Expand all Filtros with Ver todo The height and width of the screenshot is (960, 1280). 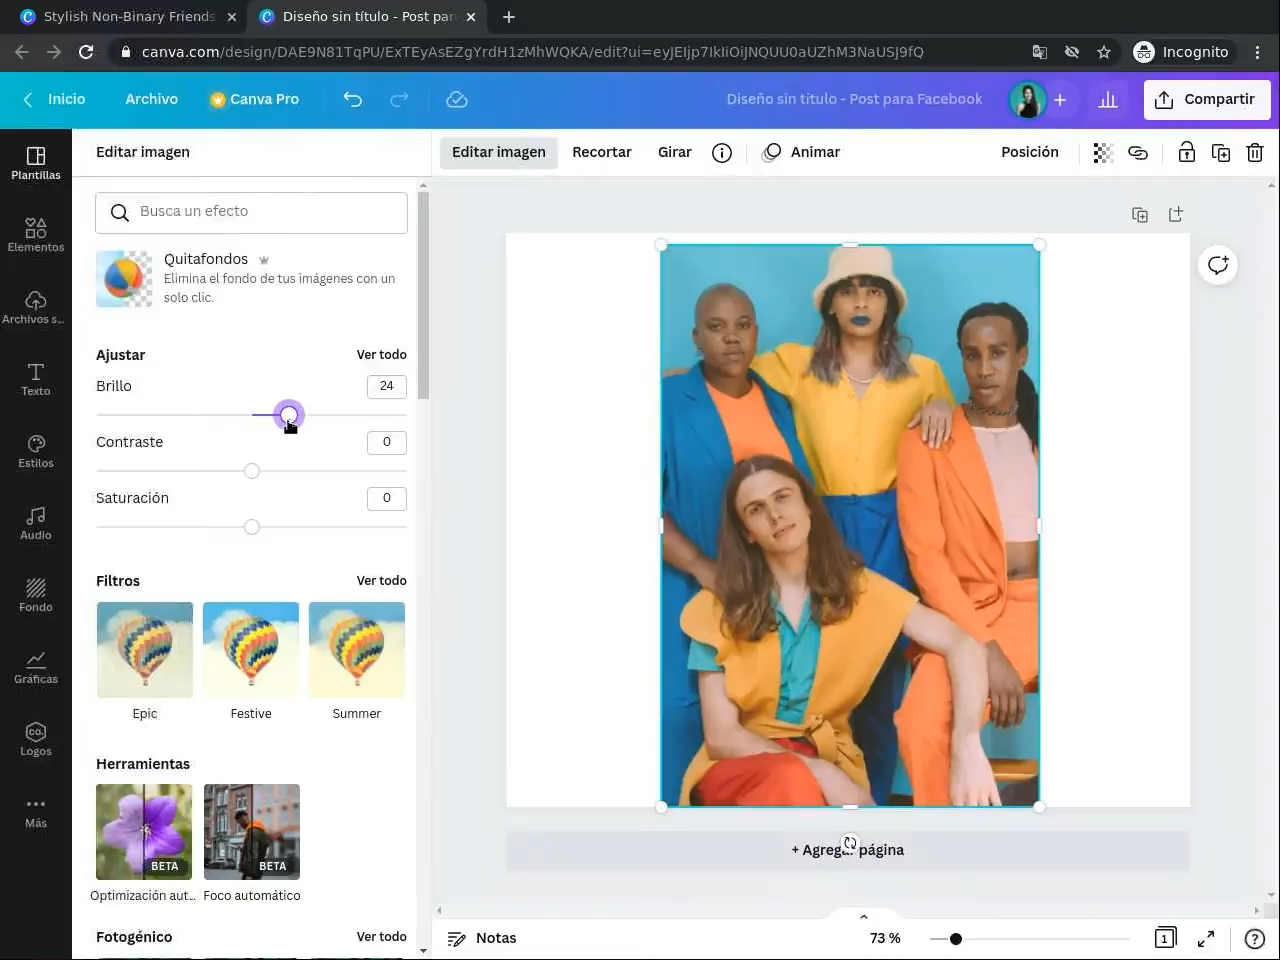click(381, 581)
